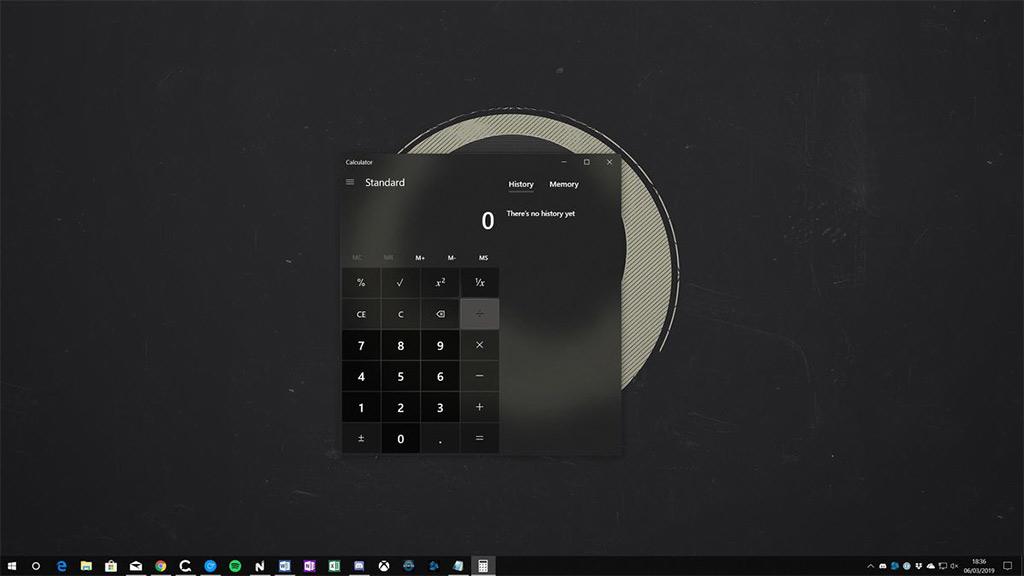This screenshot has height=576, width=1024.
Task: Launch Excel from the taskbar
Action: click(334, 565)
